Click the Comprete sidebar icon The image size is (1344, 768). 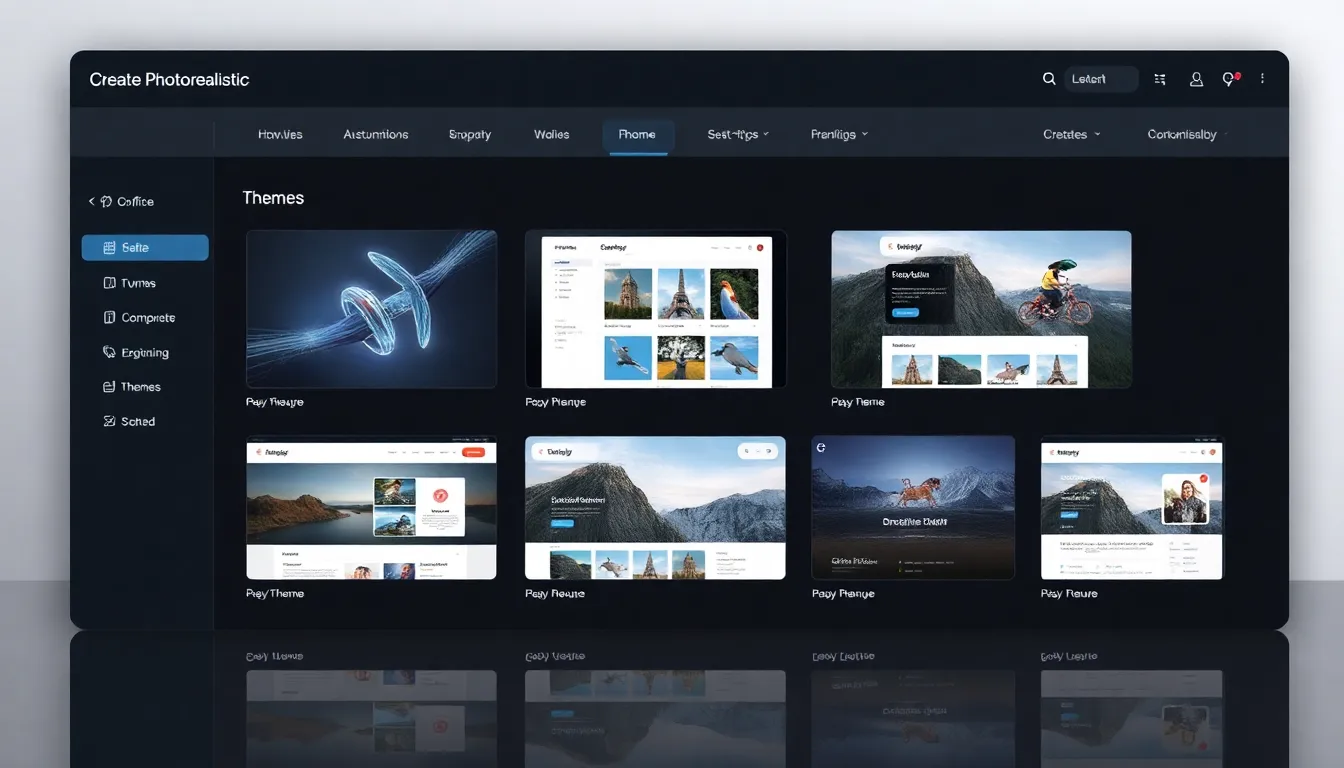[x=110, y=318]
